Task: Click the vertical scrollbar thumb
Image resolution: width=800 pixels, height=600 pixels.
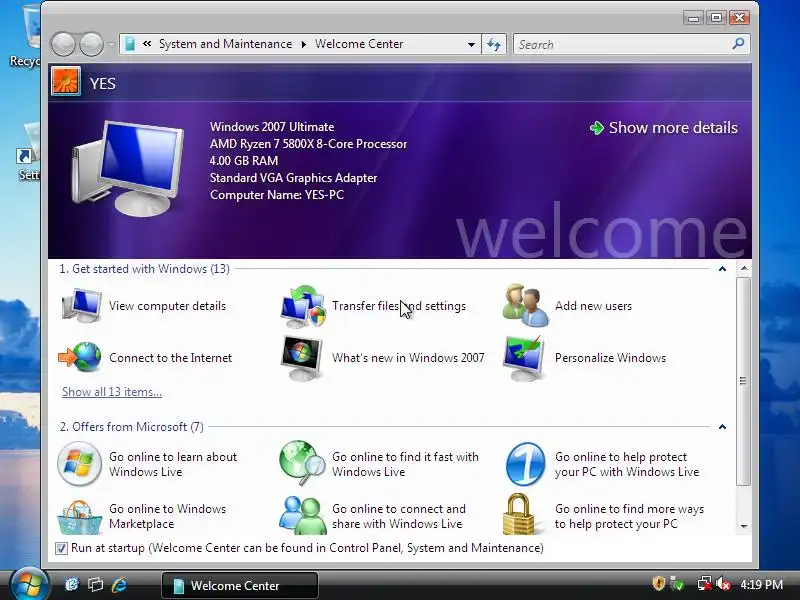Action: pos(743,381)
